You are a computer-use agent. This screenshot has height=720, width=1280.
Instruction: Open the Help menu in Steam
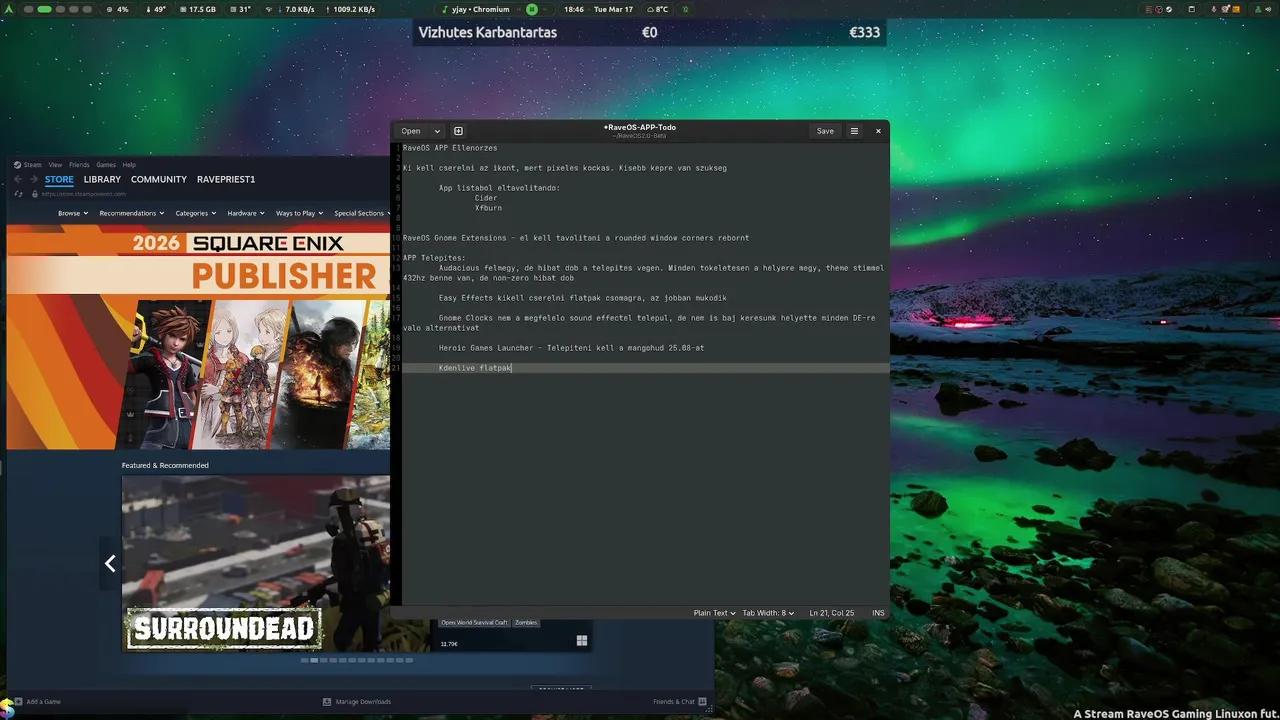(129, 165)
